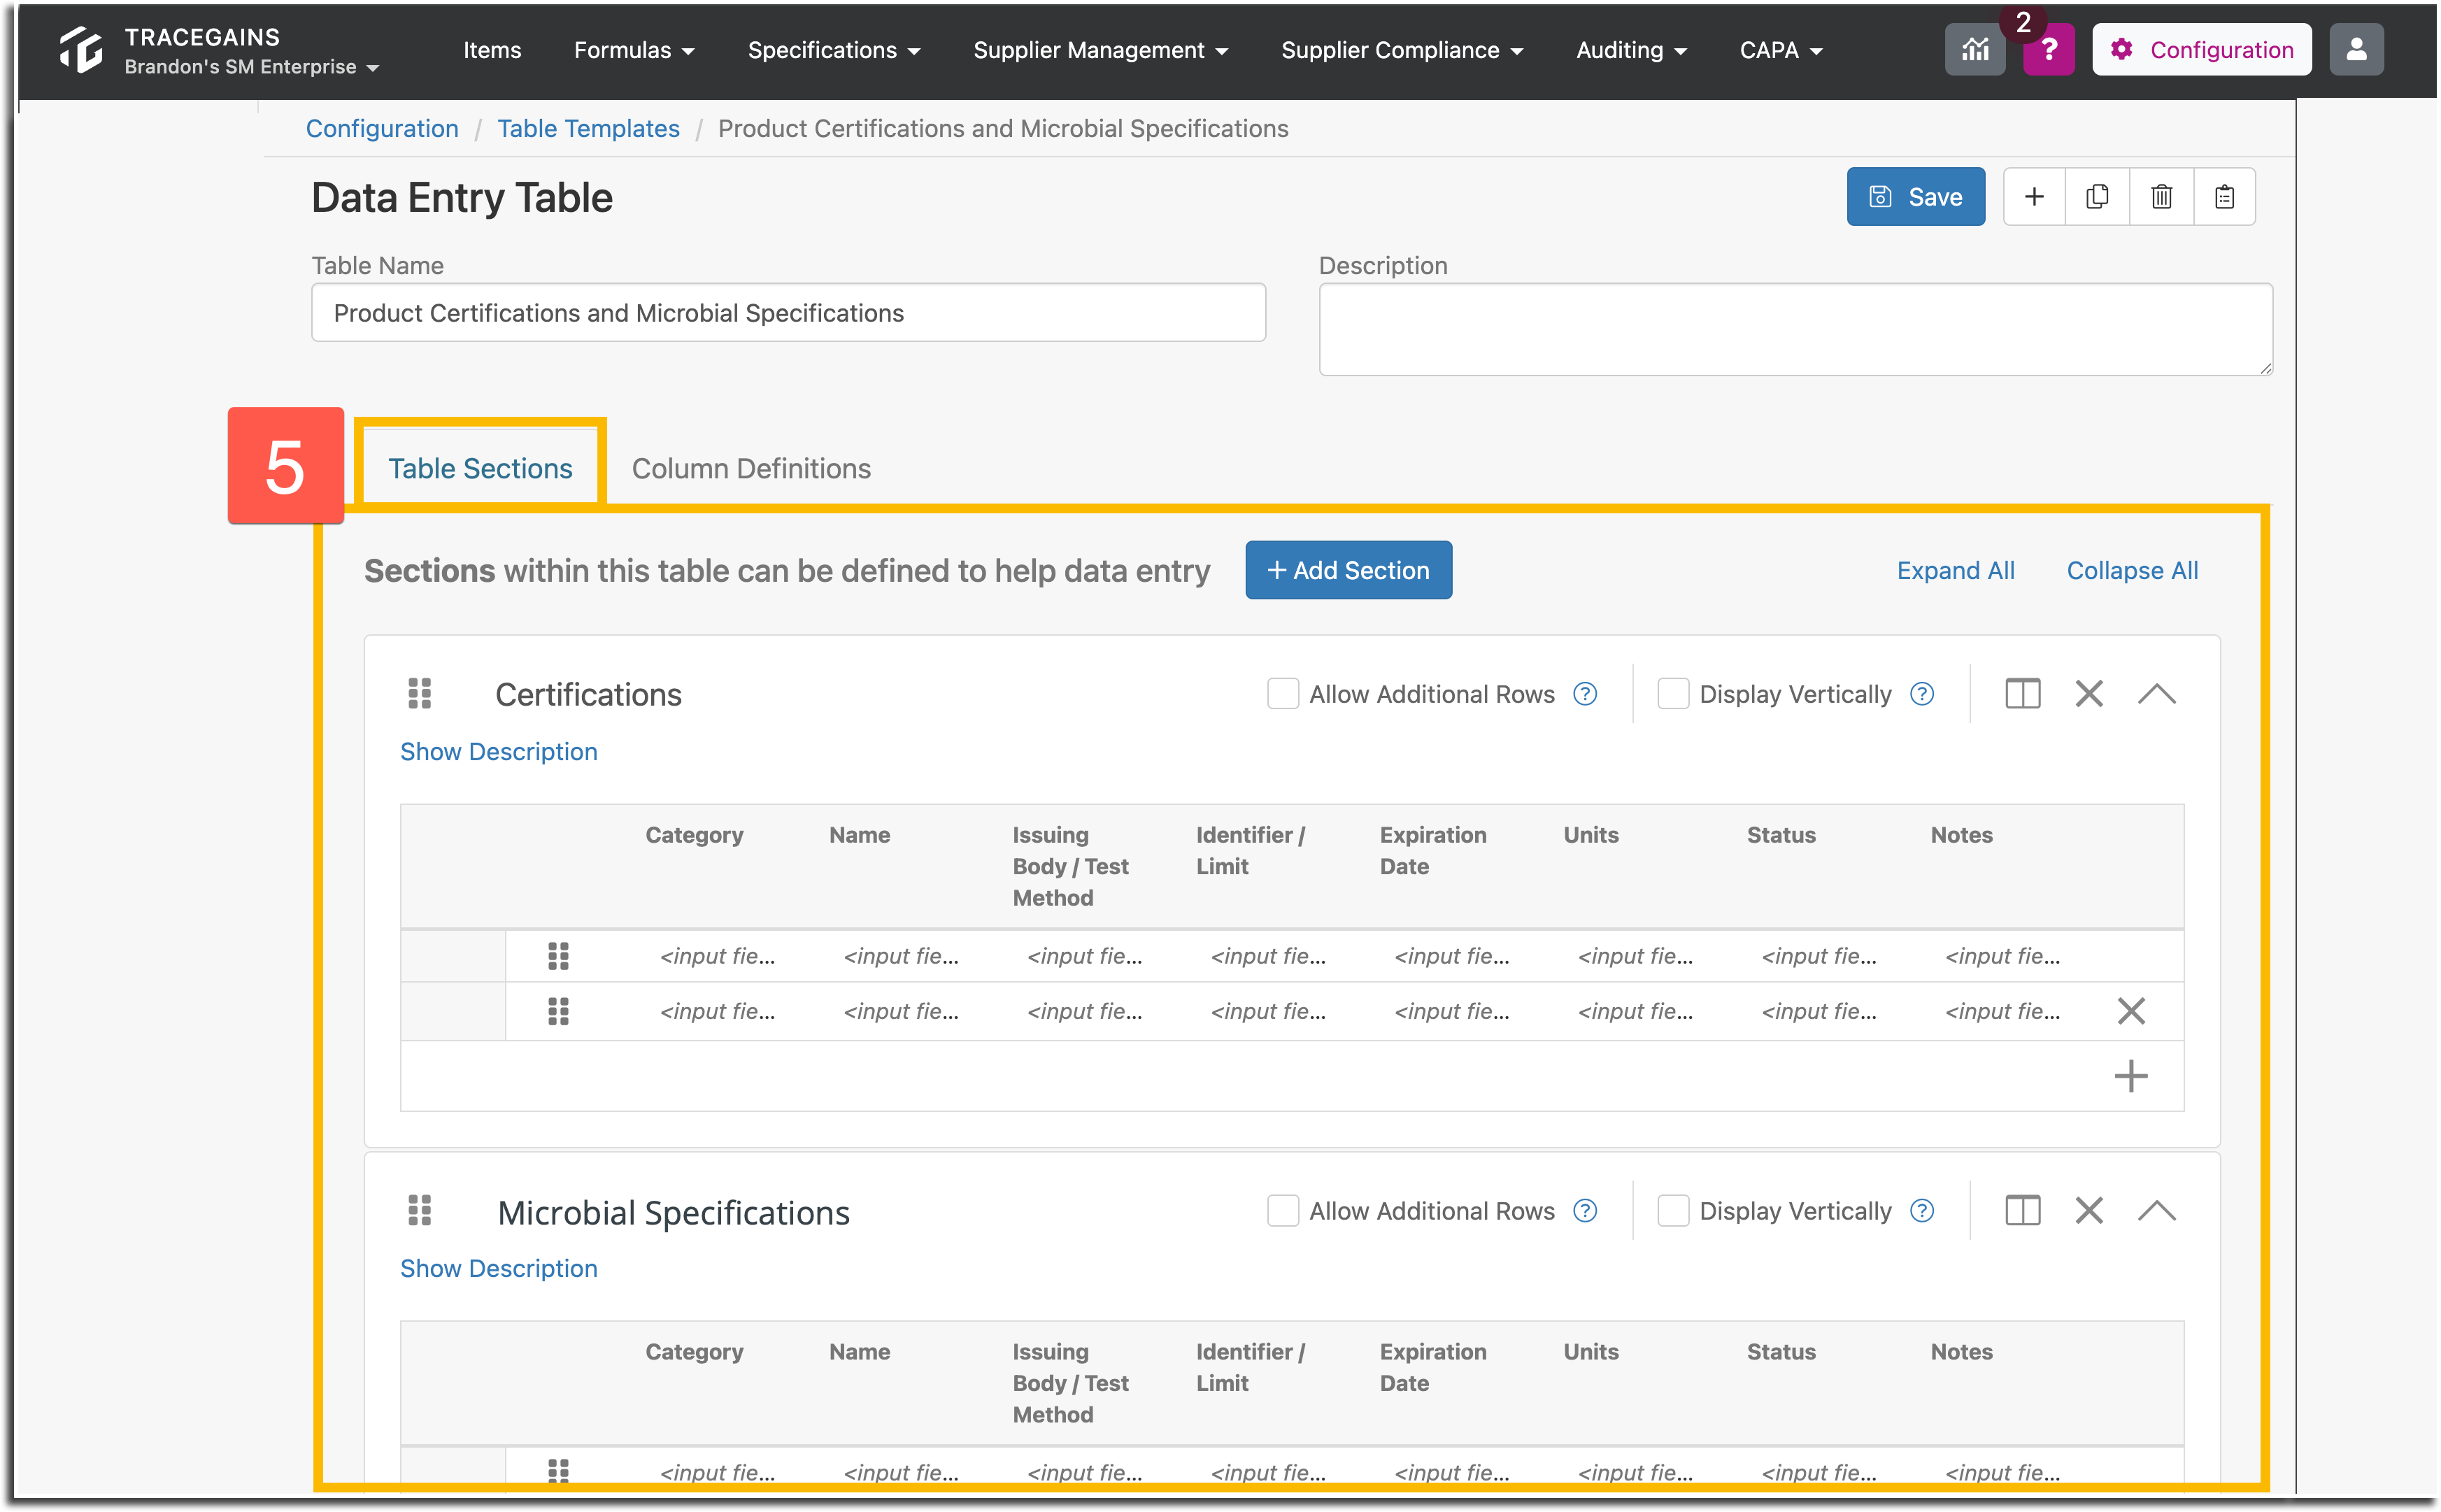Click Certifications Issuing Body / Test Method header
Screen dimensions: 2441x1512
point(1070,866)
